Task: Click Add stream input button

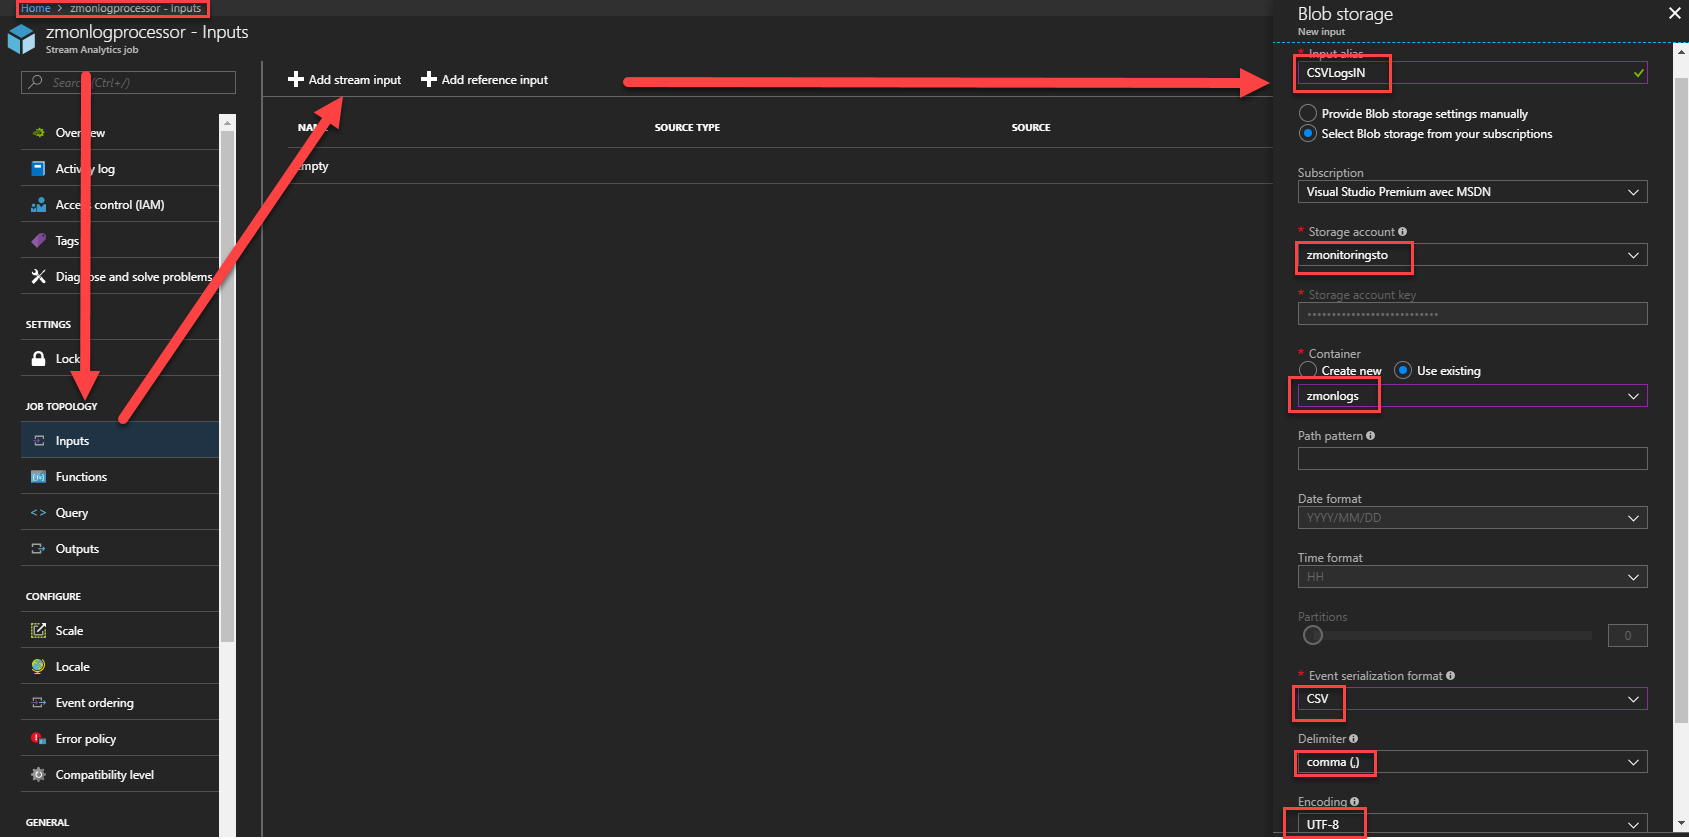Action: 345,80
